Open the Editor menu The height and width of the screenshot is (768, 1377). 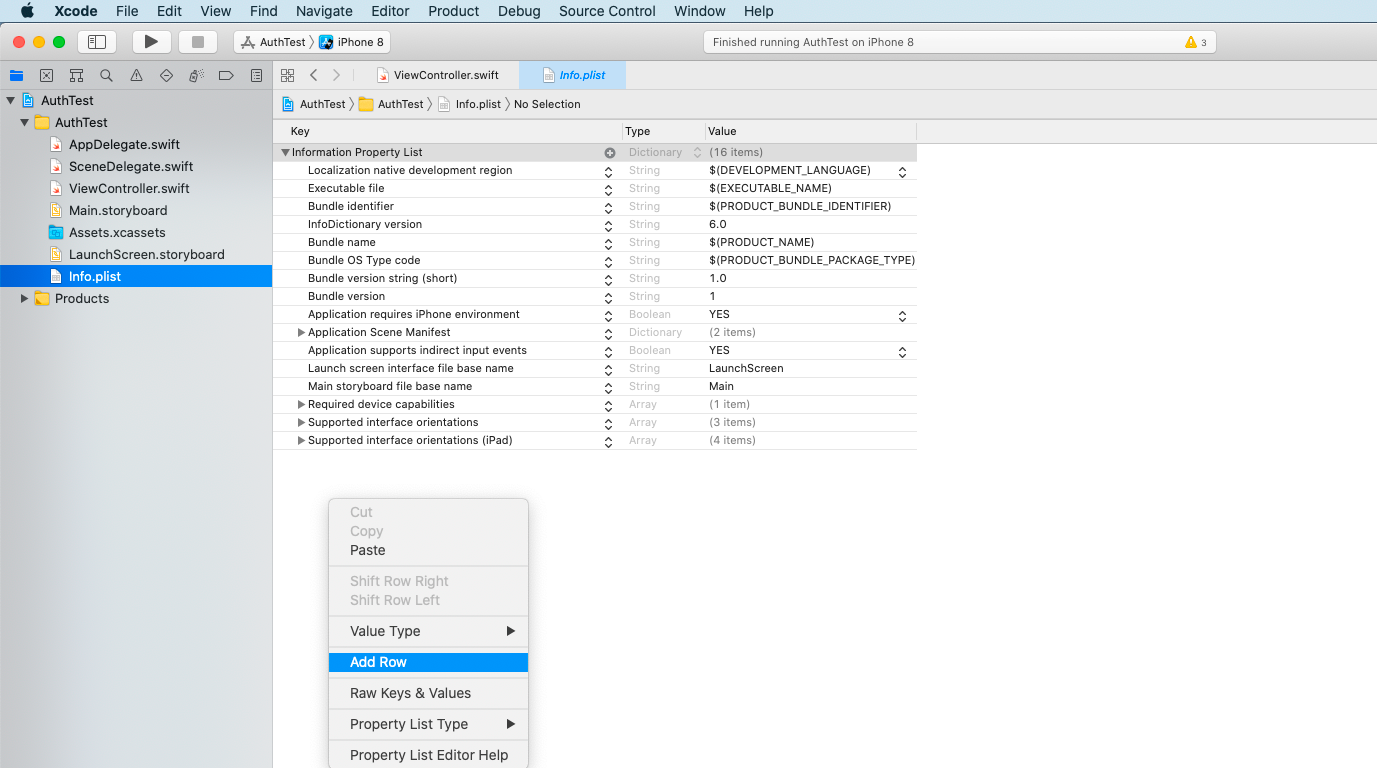click(390, 11)
